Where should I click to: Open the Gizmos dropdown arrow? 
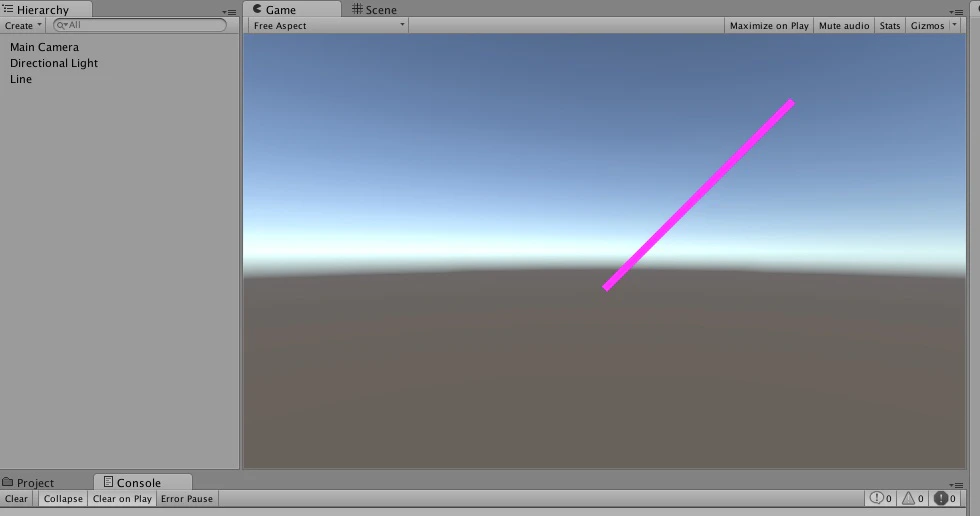click(x=954, y=25)
